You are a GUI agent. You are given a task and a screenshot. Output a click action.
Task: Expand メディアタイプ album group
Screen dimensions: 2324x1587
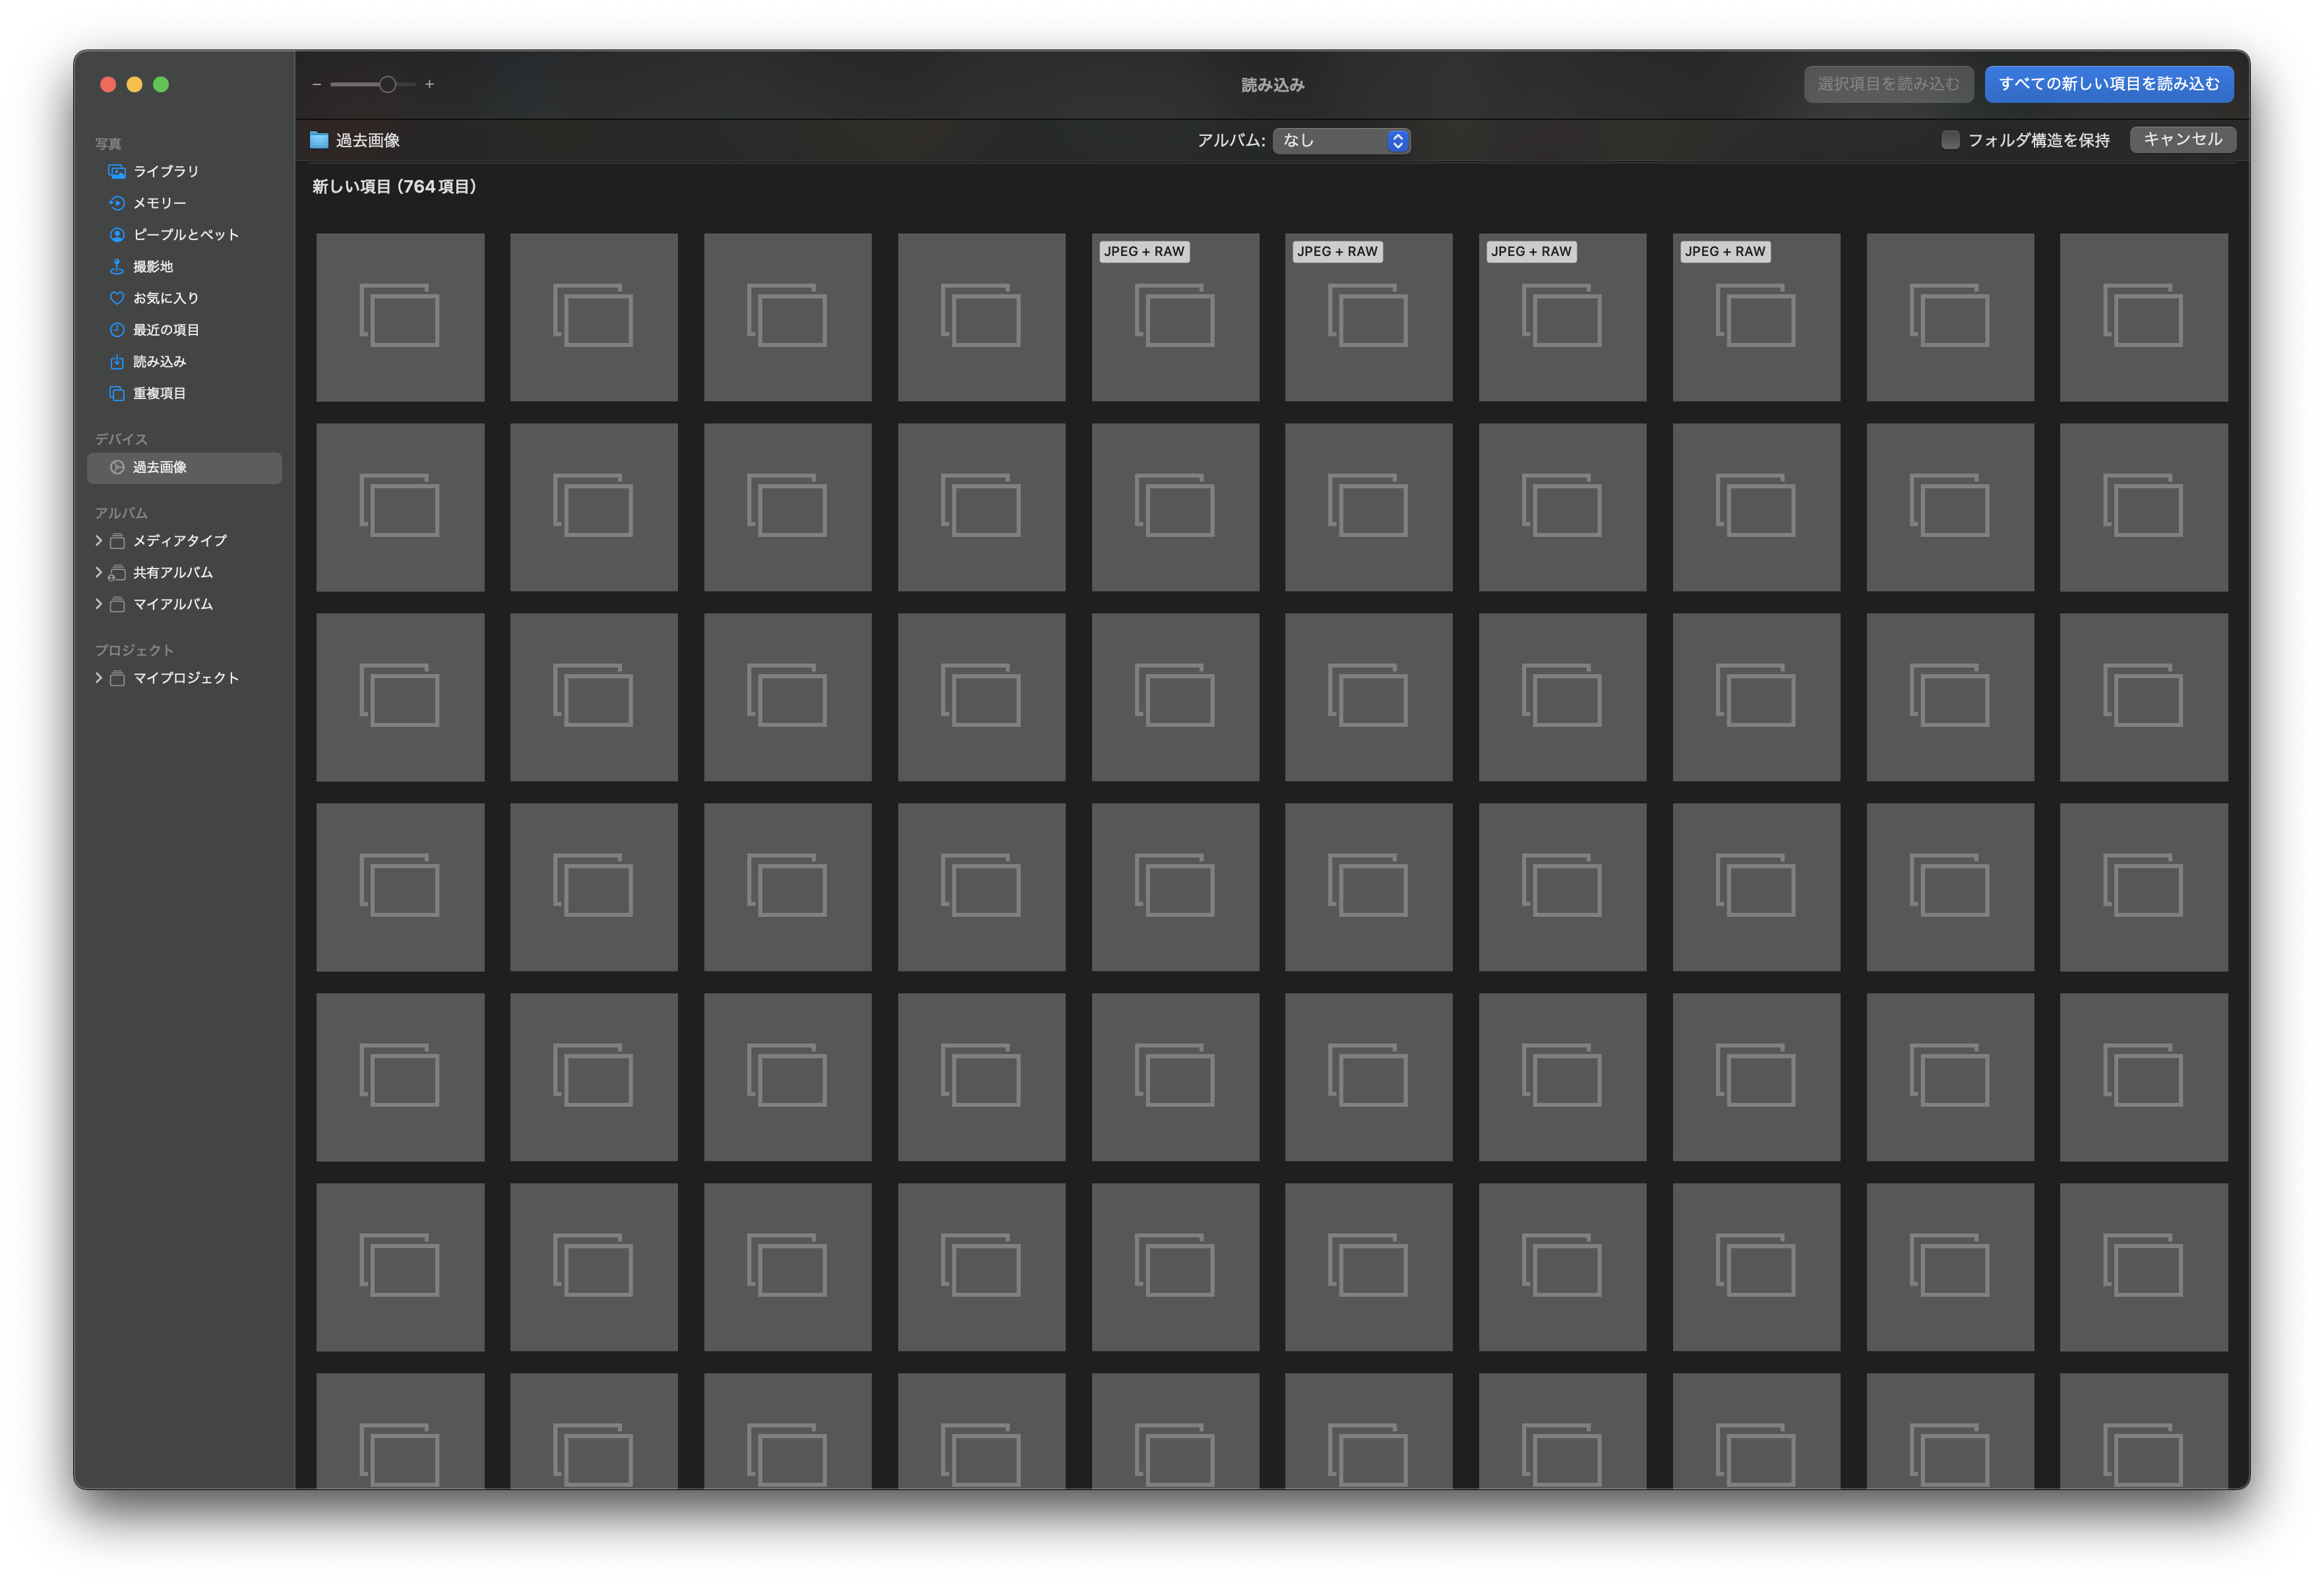pos(98,540)
